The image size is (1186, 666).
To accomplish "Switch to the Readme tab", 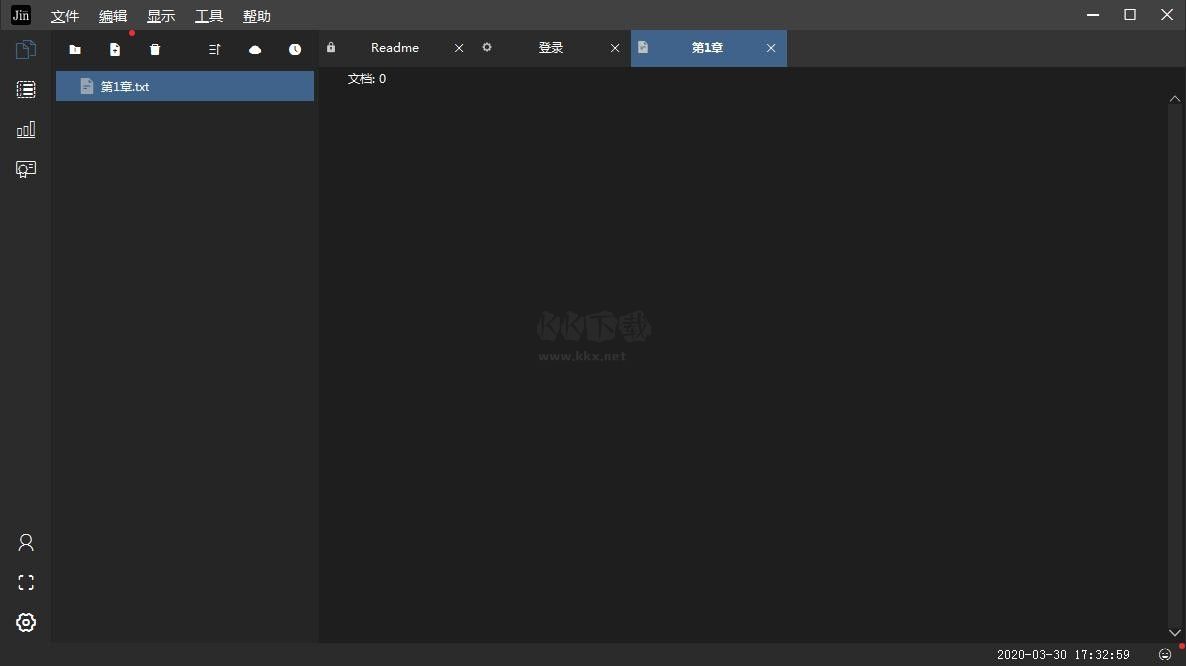I will coord(394,47).
